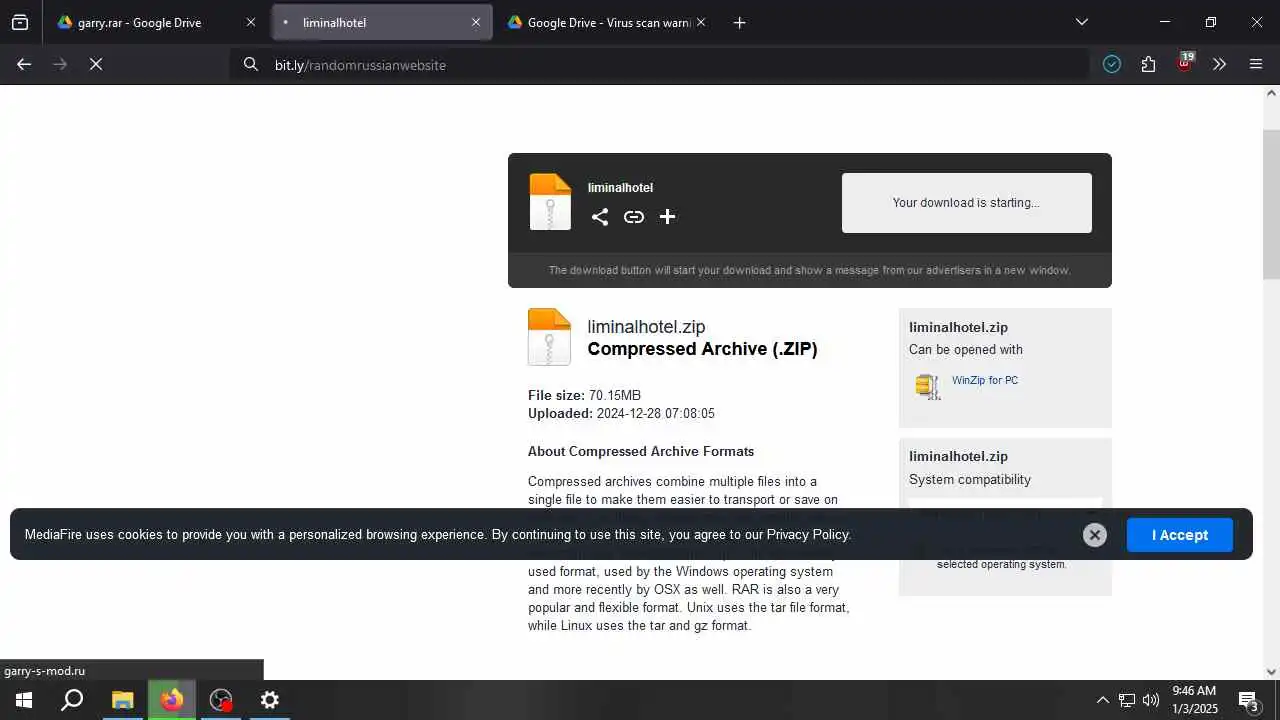Stop loading the page

tap(96, 64)
